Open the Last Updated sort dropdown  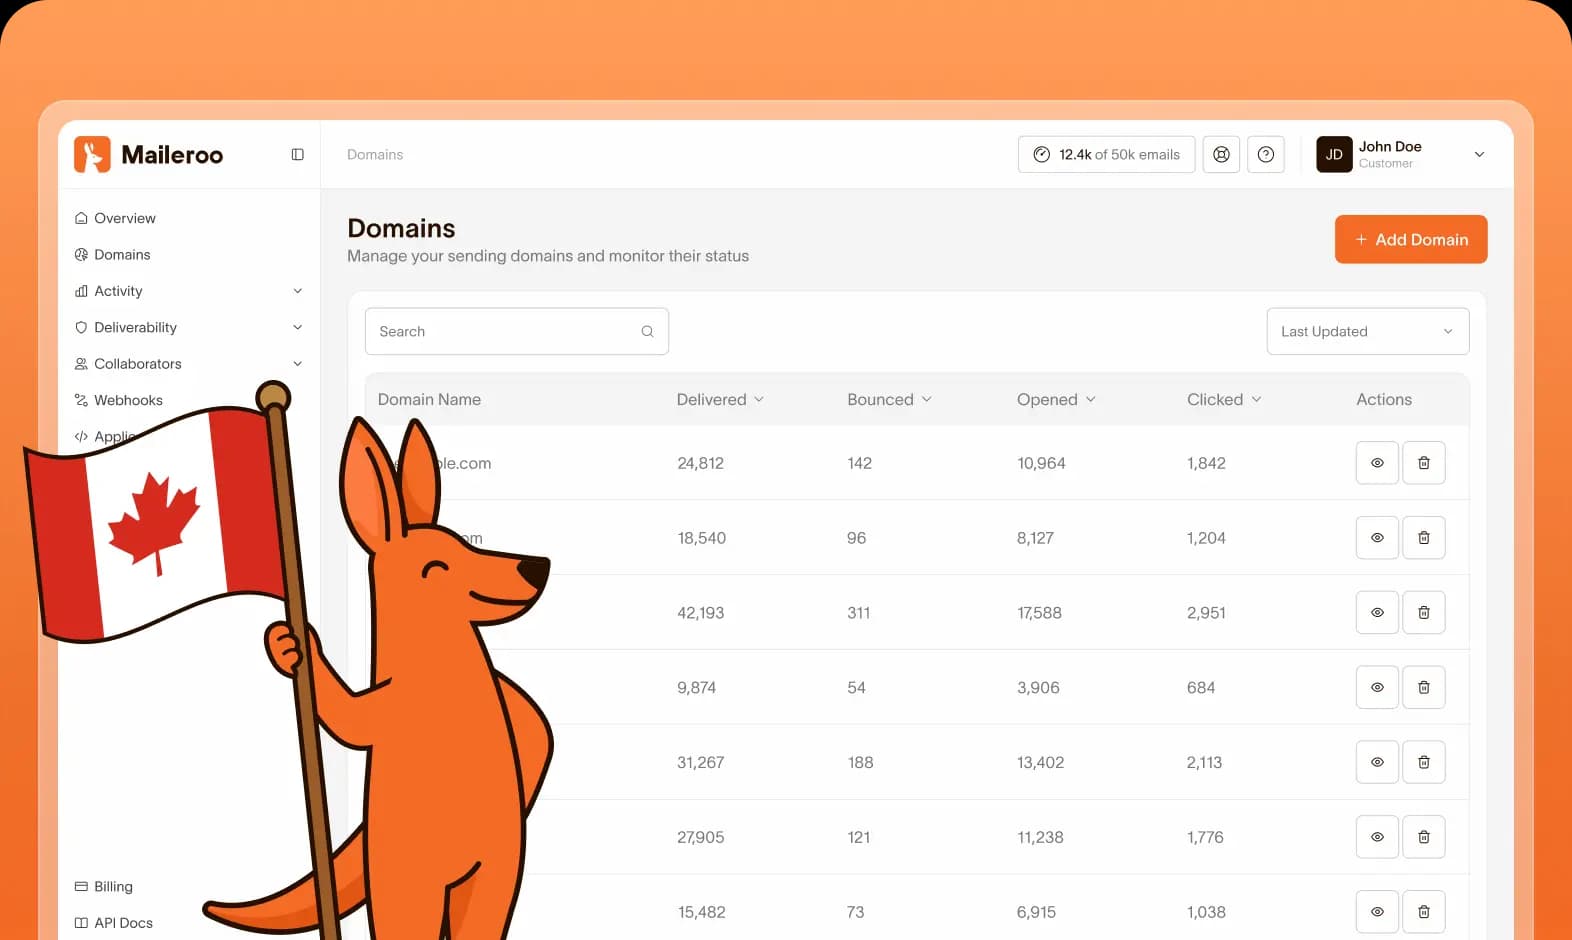pos(1368,331)
